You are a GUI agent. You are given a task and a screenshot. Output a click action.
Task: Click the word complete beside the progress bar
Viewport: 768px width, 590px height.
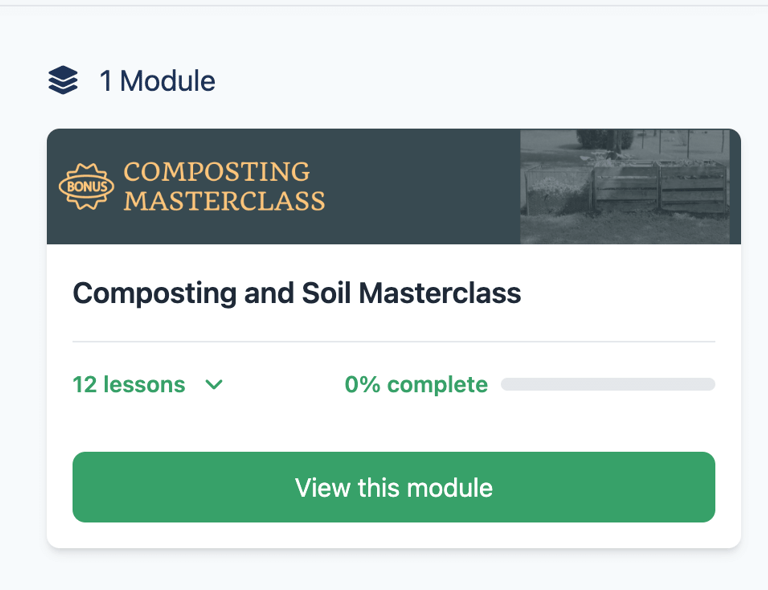[438, 385]
